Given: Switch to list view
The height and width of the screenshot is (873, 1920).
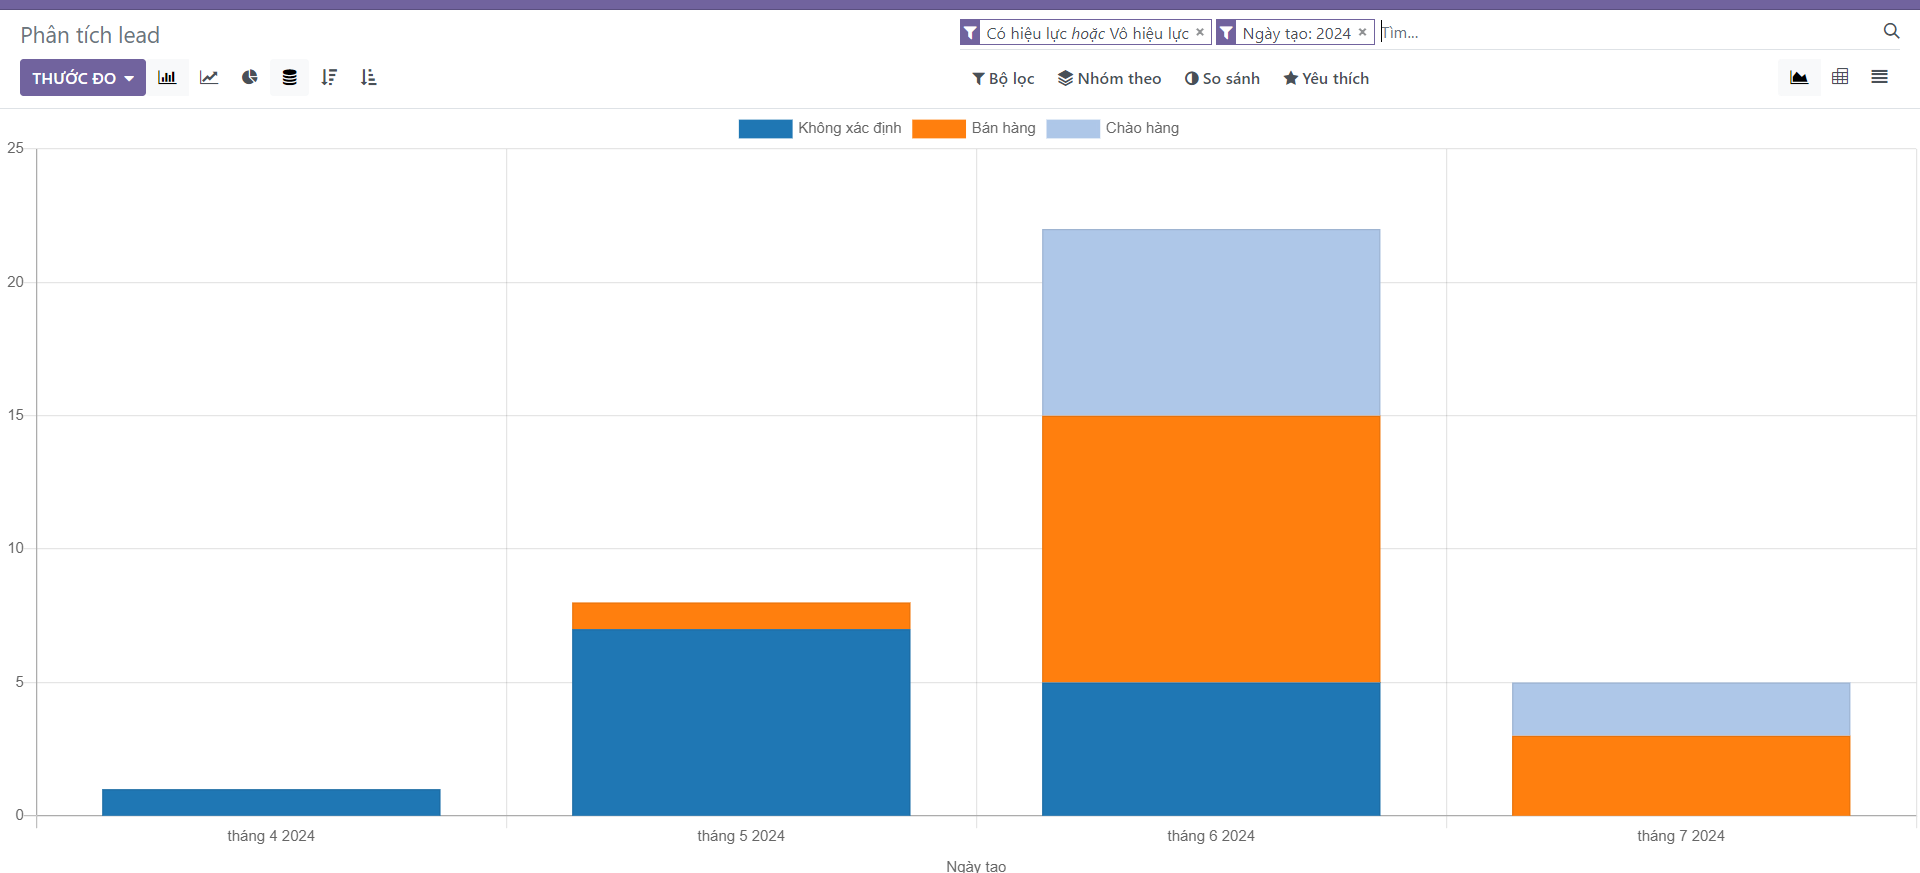Looking at the screenshot, I should [1879, 77].
